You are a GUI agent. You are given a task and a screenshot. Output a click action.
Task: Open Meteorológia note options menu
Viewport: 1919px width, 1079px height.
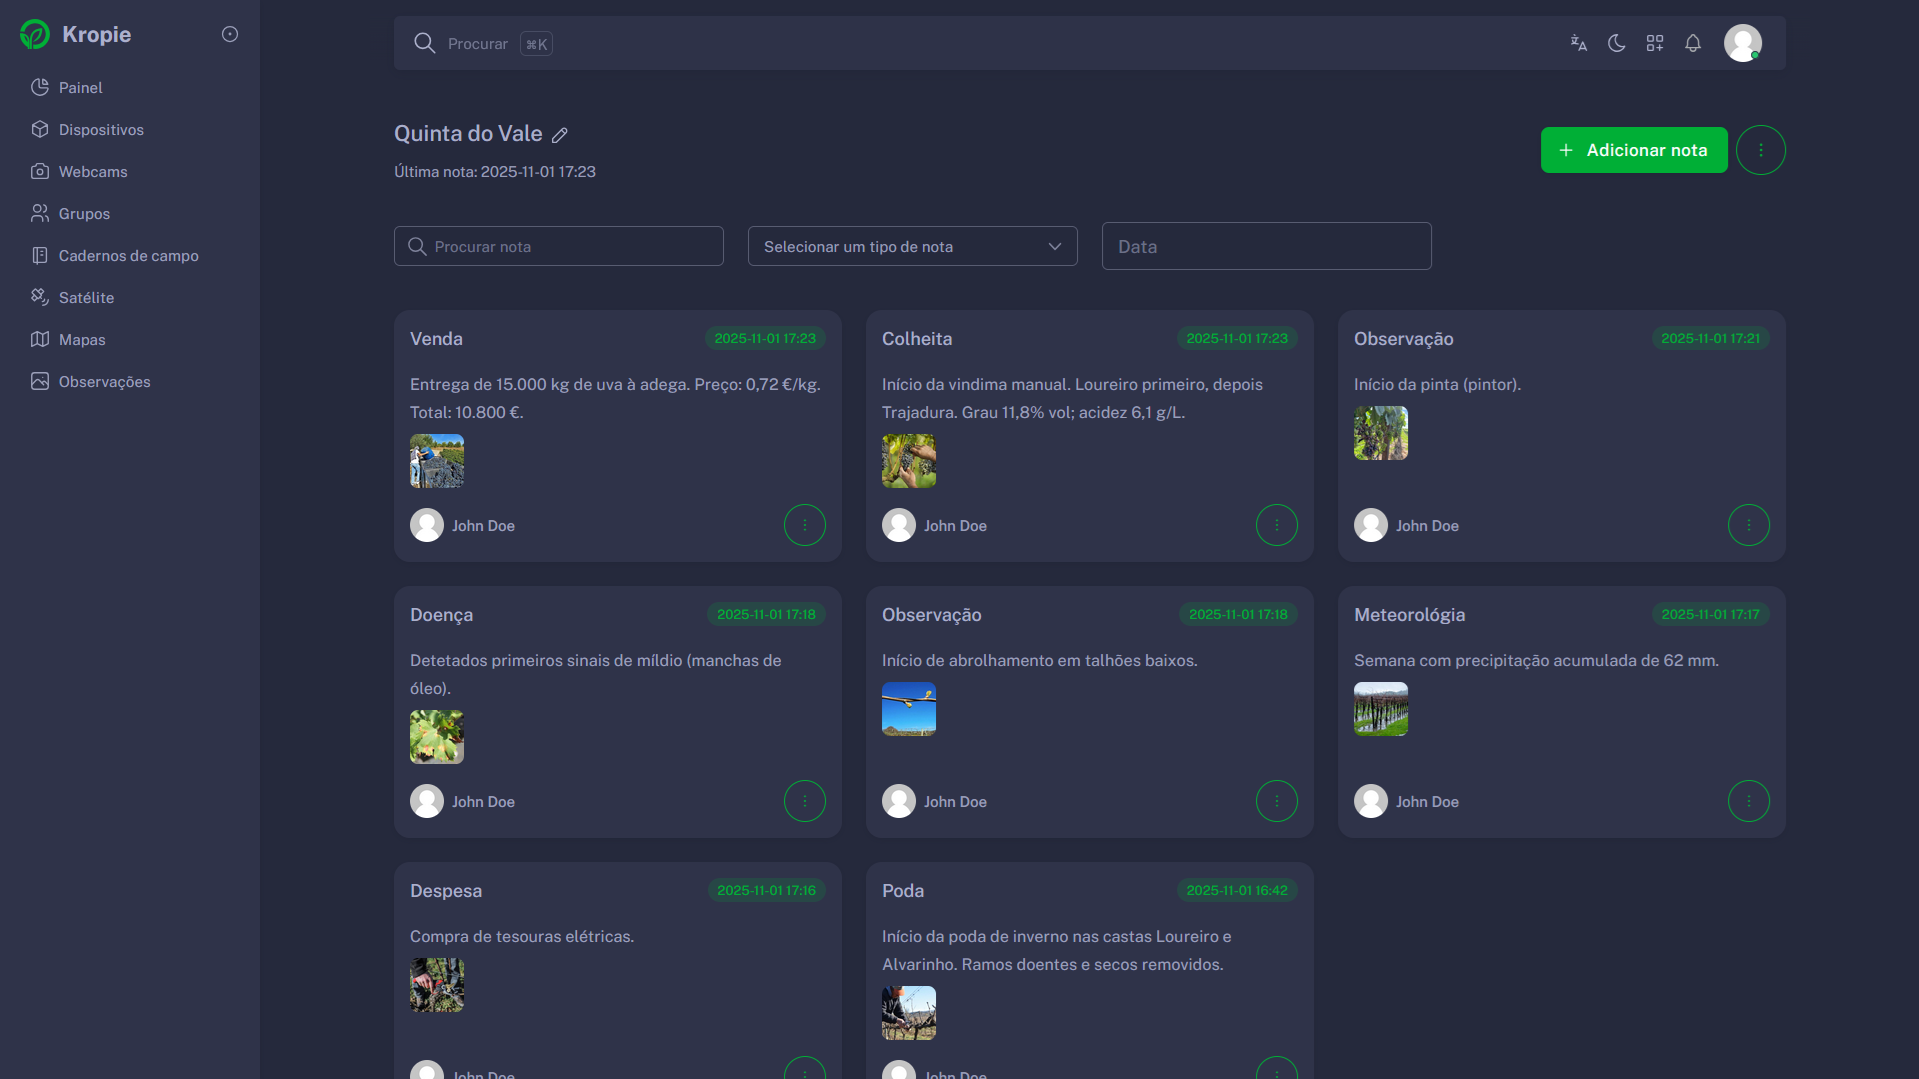click(x=1748, y=801)
